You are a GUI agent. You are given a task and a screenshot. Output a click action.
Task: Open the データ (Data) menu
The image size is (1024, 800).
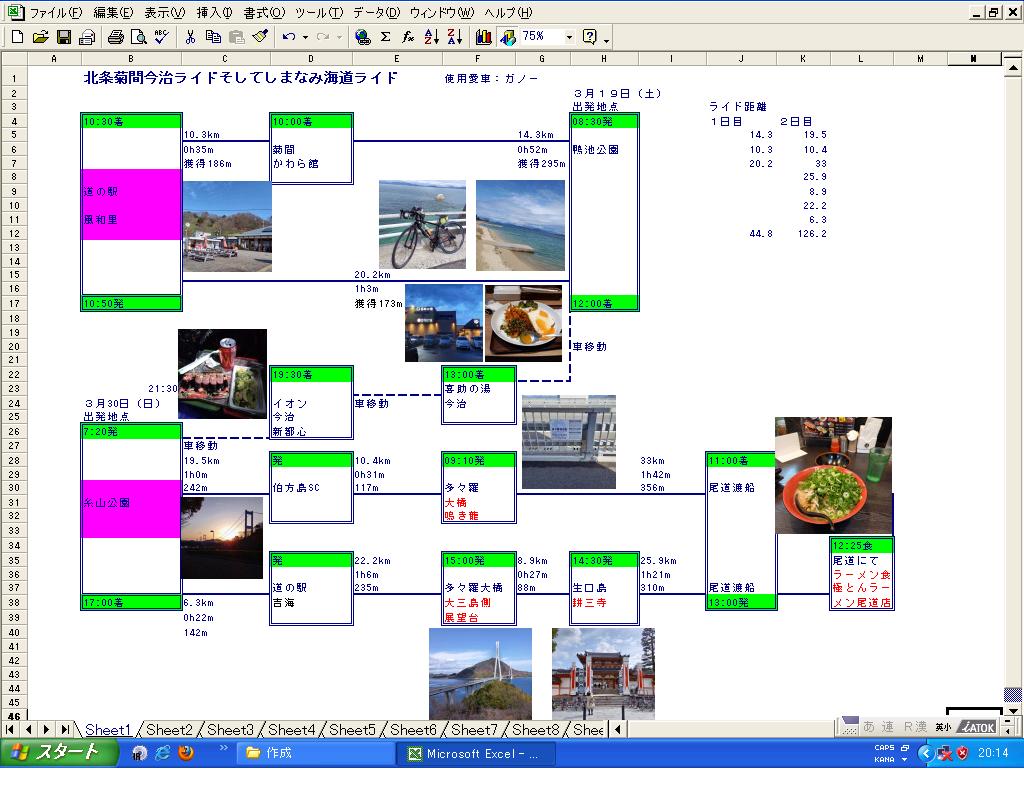click(376, 13)
